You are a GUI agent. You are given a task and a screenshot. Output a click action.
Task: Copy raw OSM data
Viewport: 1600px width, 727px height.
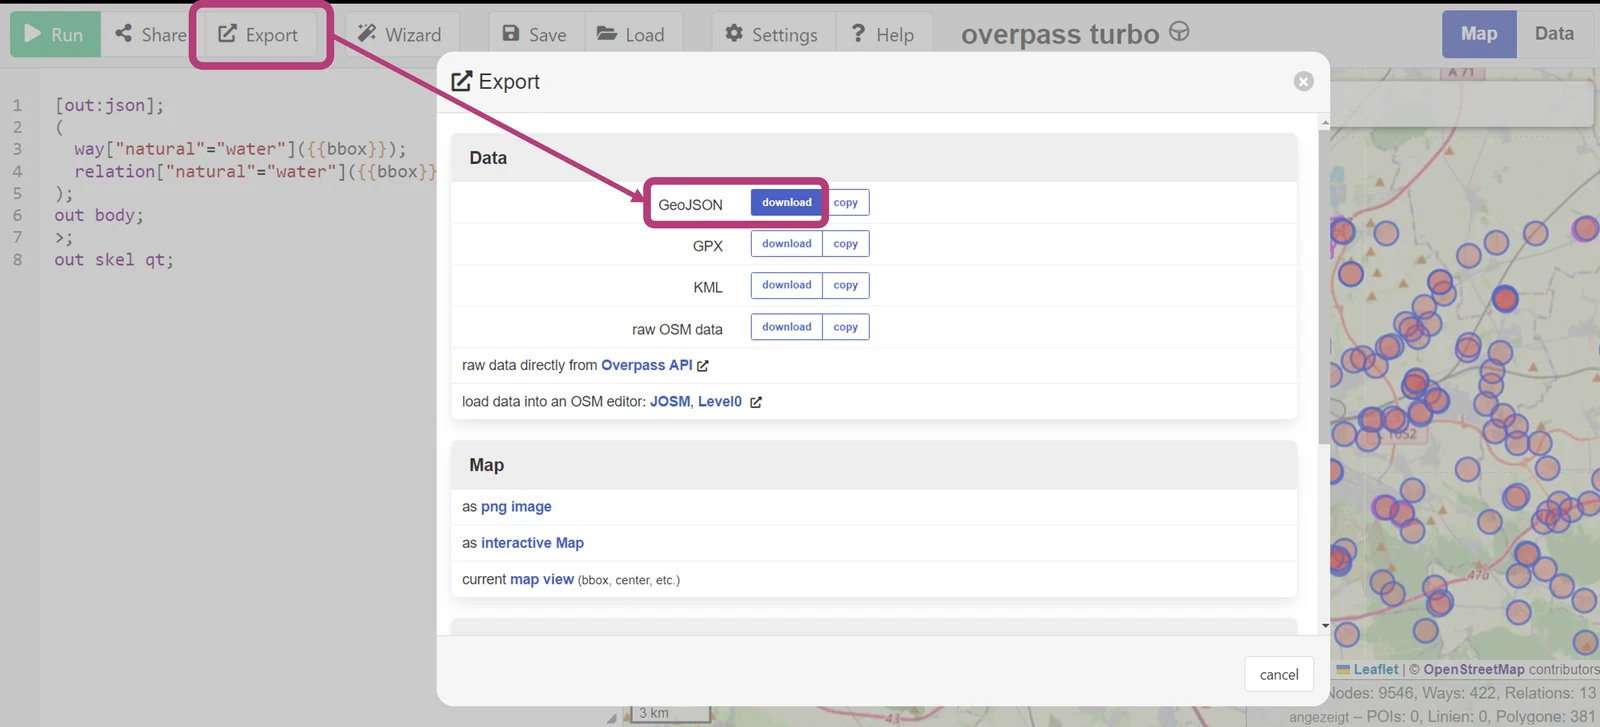[846, 327]
